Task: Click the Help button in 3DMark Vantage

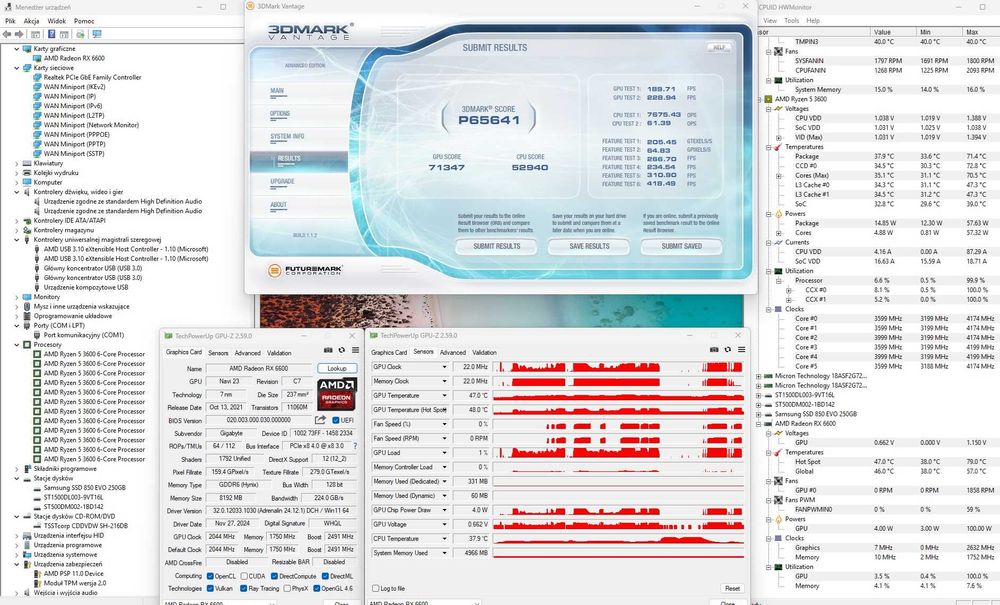Action: 719,48
